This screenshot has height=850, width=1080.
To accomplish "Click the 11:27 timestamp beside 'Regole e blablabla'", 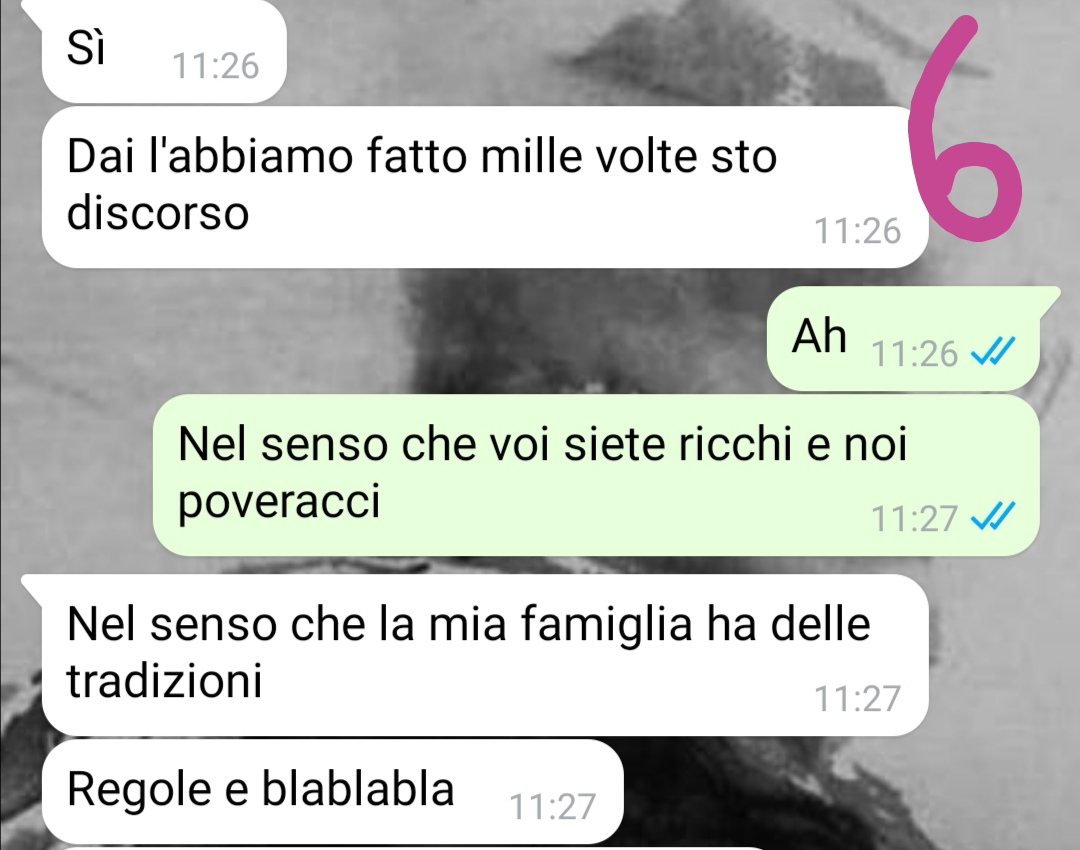I will tap(552, 807).
